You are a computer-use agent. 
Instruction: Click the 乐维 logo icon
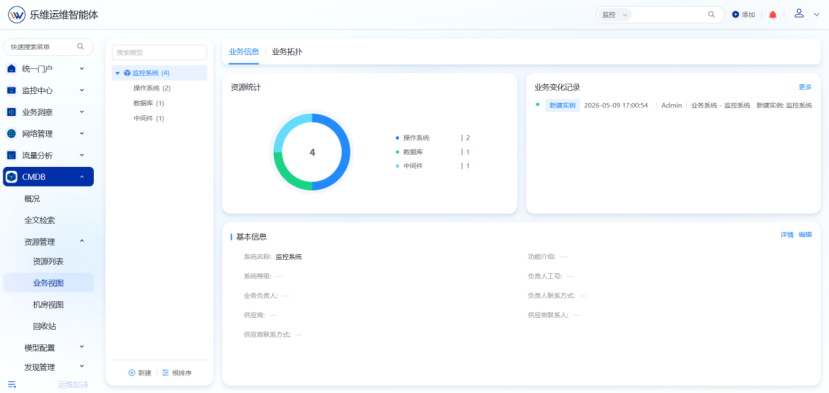click(x=16, y=15)
